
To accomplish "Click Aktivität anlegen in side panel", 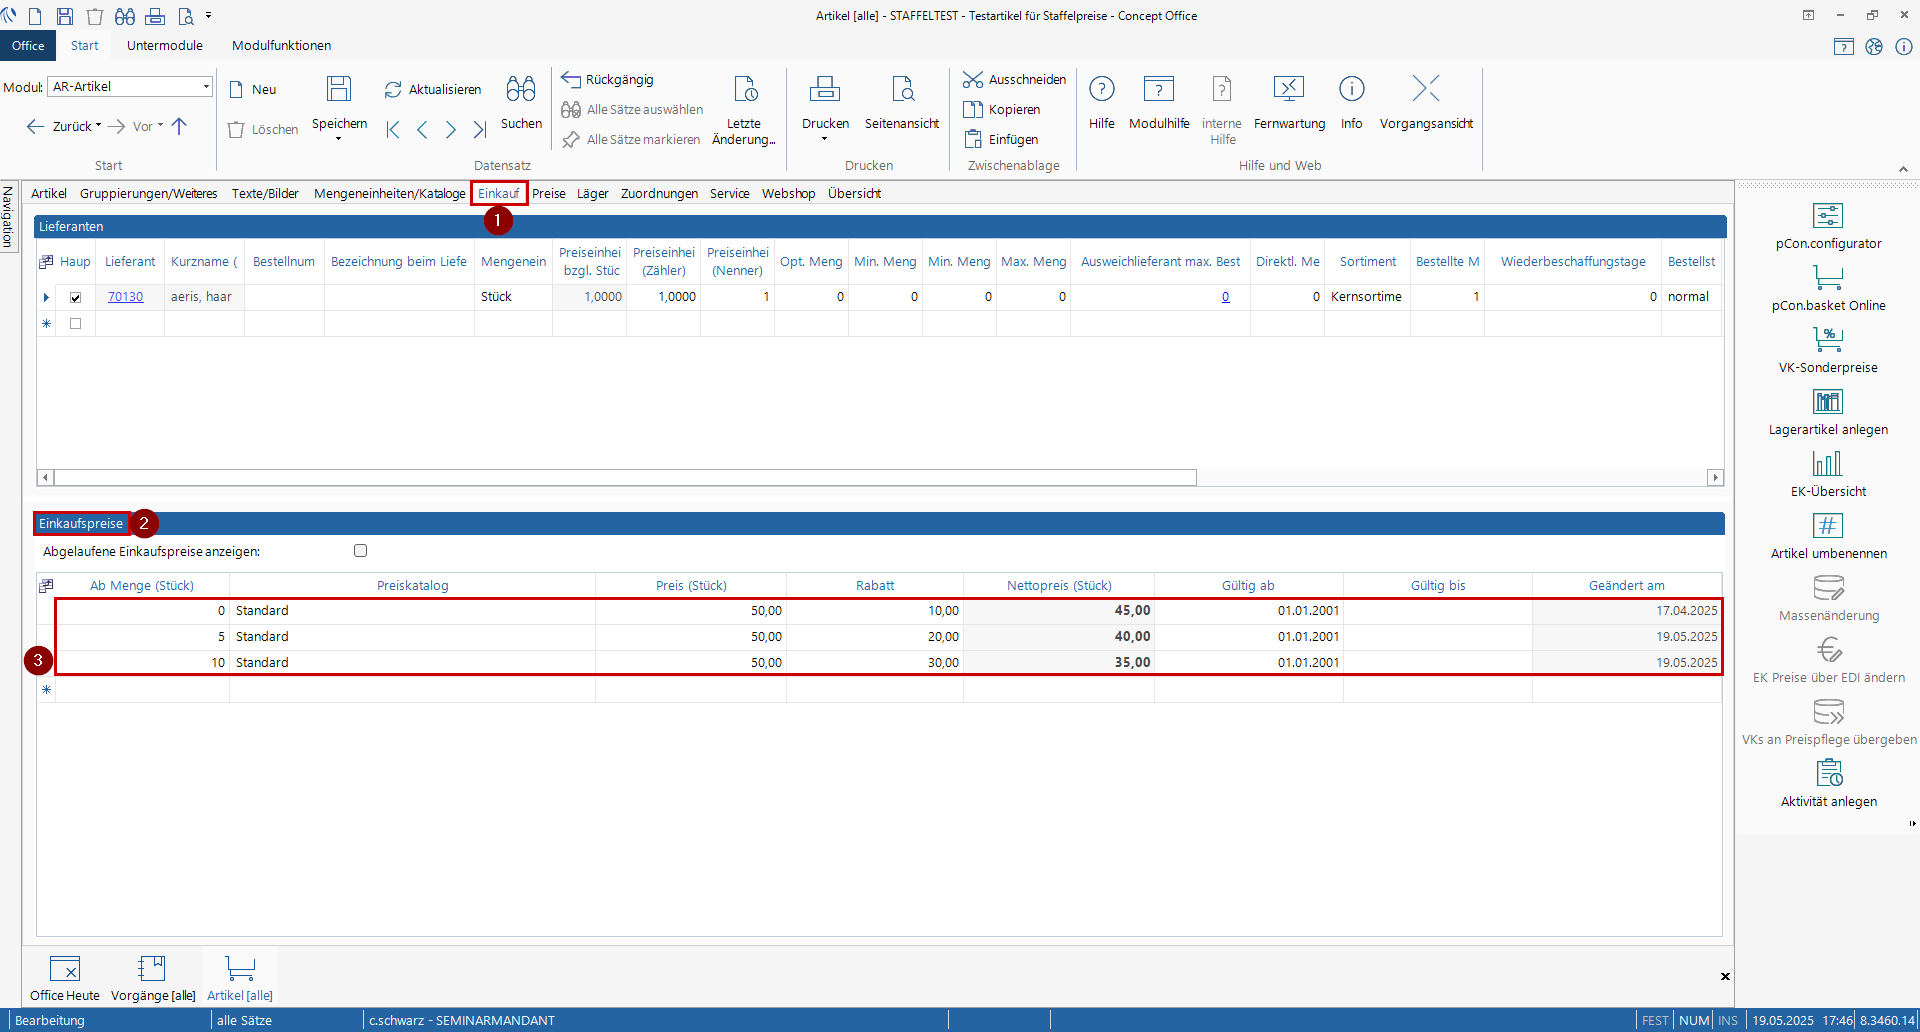I will [x=1828, y=774].
